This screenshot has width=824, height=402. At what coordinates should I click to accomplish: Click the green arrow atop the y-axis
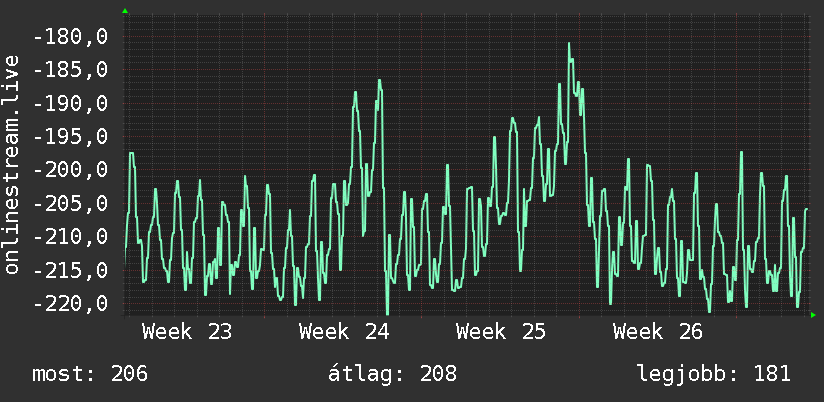(125, 11)
